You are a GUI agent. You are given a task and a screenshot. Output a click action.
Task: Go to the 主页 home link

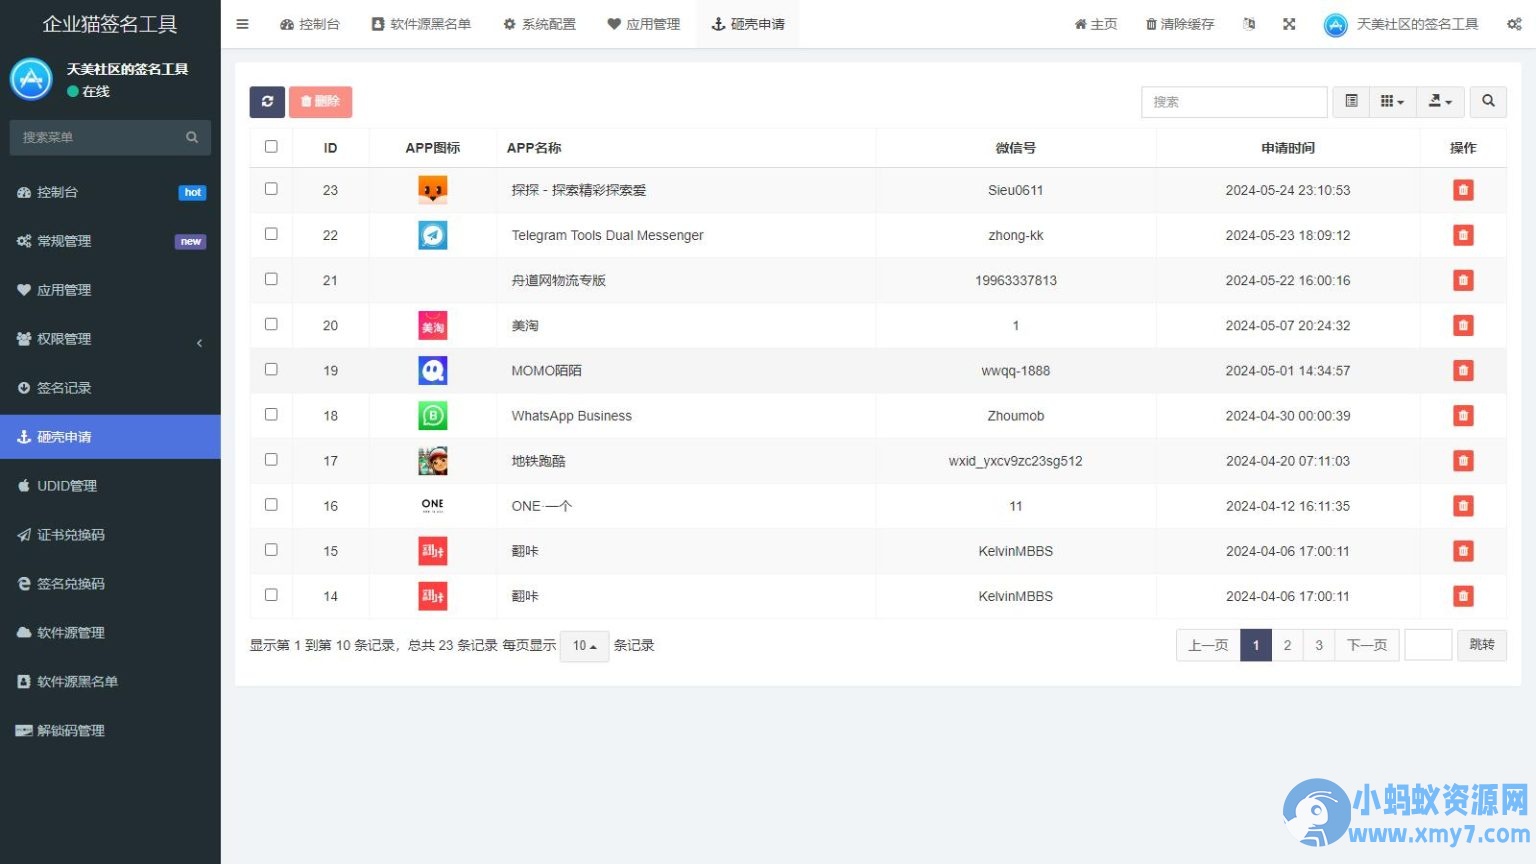click(x=1096, y=24)
